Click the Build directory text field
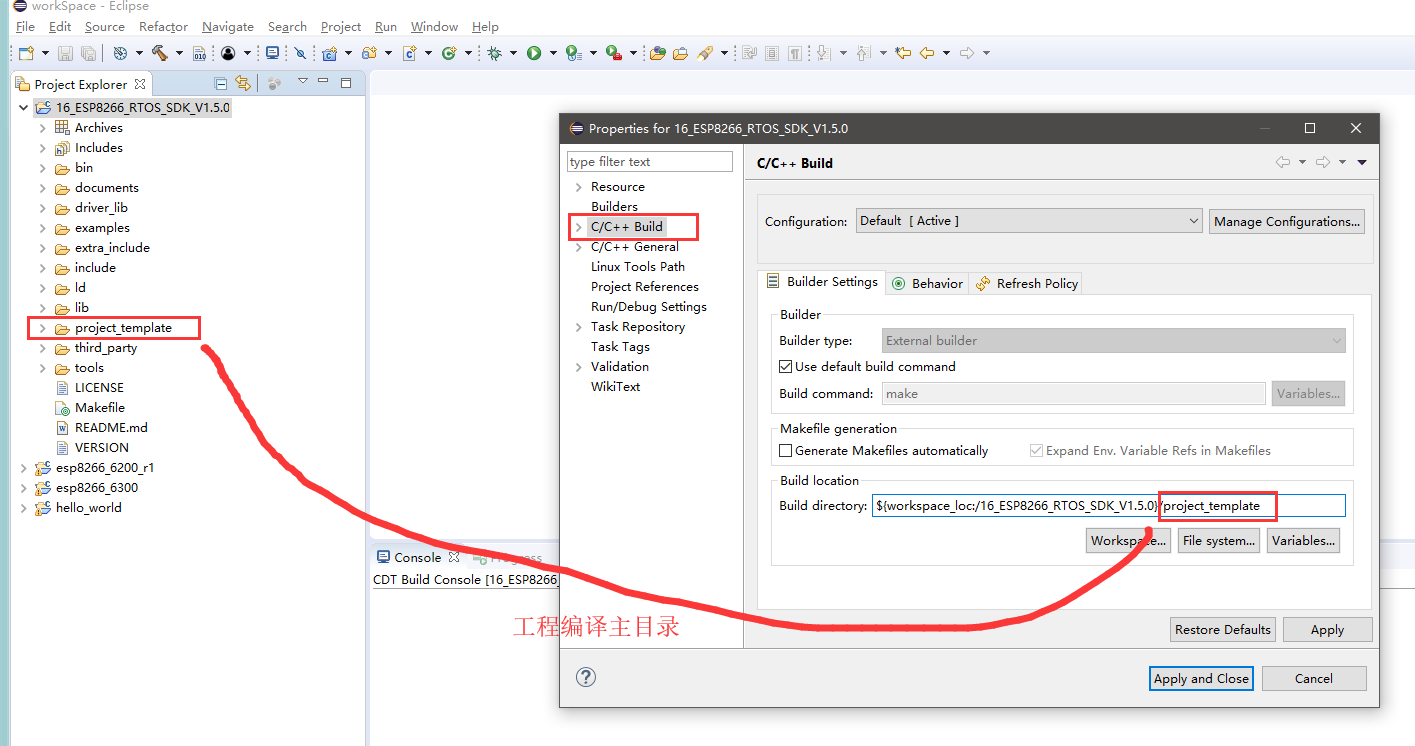Image resolution: width=1415 pixels, height=746 pixels. point(1108,506)
